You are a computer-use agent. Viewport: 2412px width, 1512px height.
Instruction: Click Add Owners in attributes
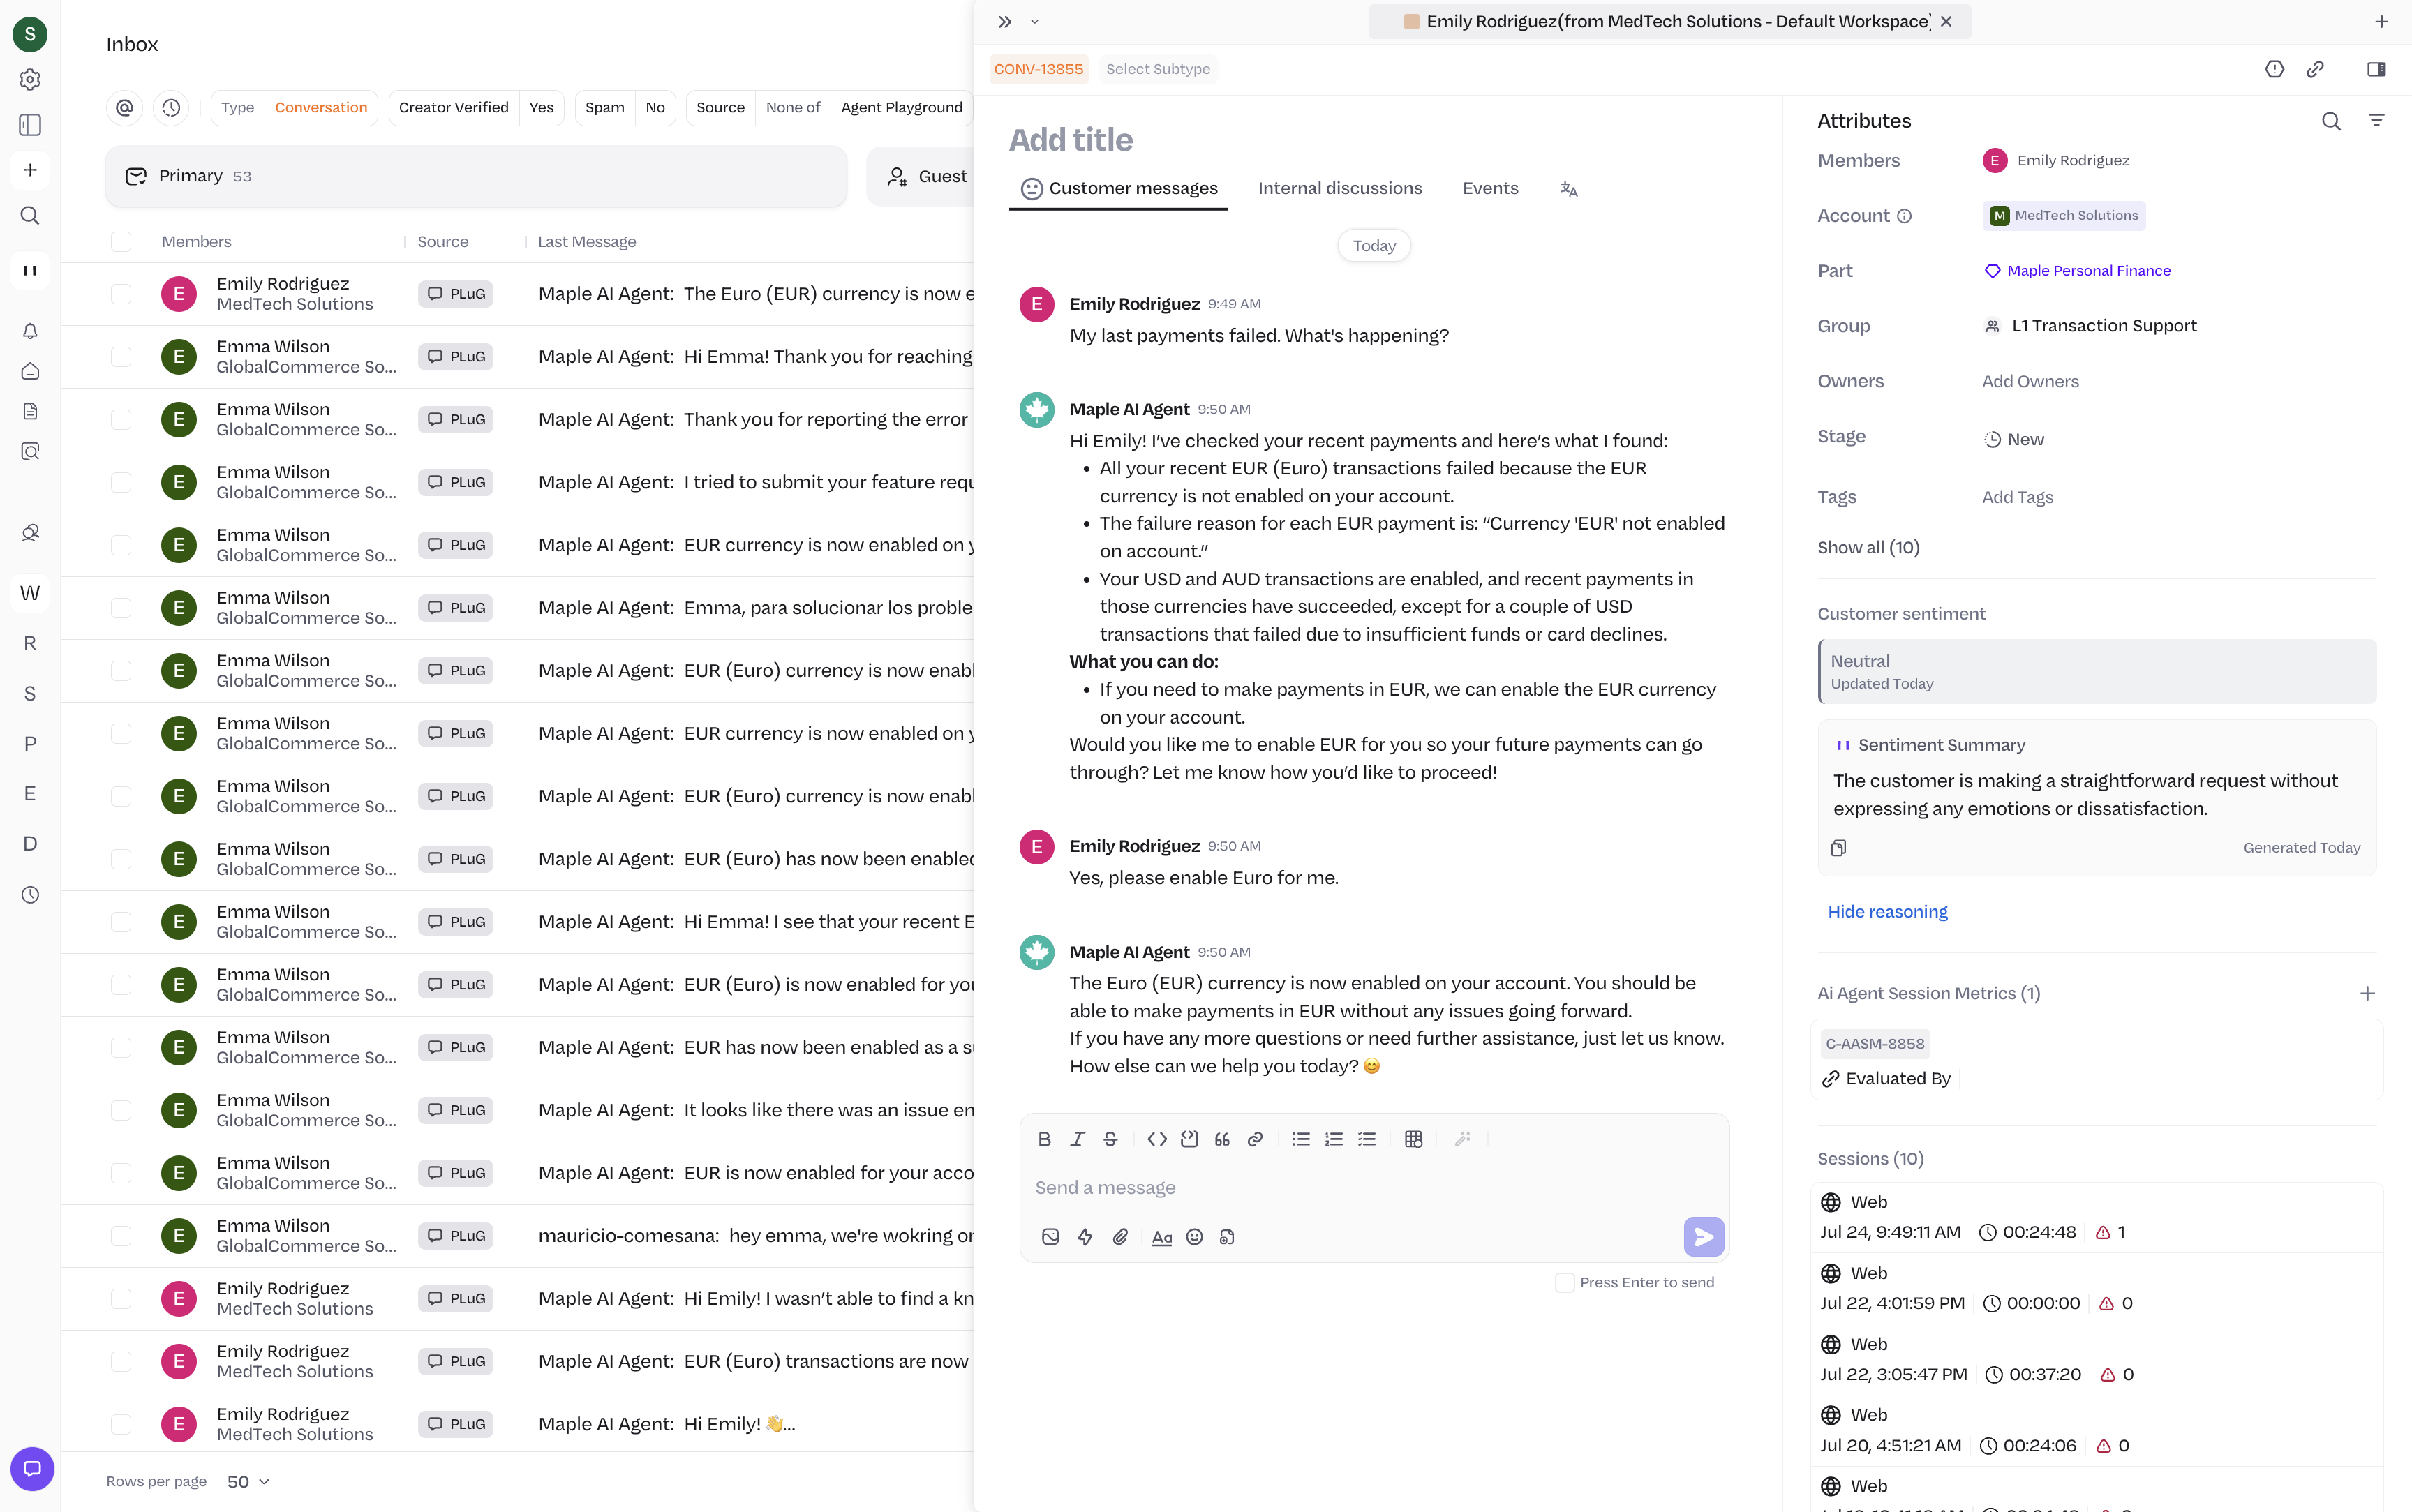(2030, 382)
